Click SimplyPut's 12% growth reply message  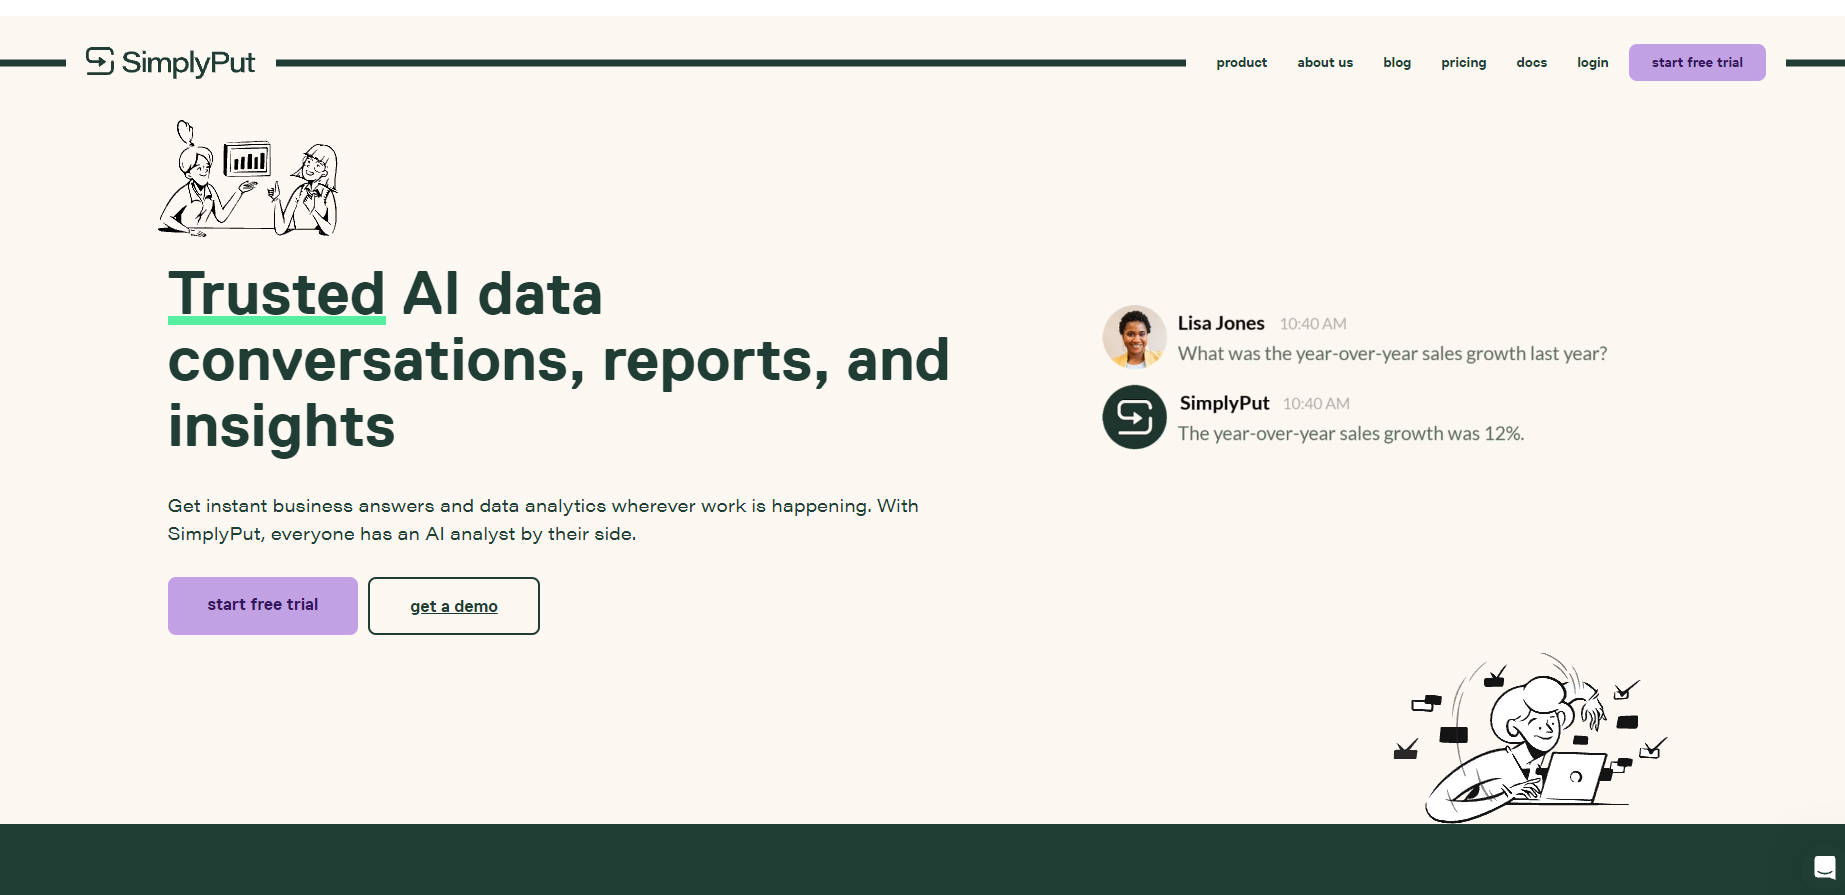(x=1350, y=434)
